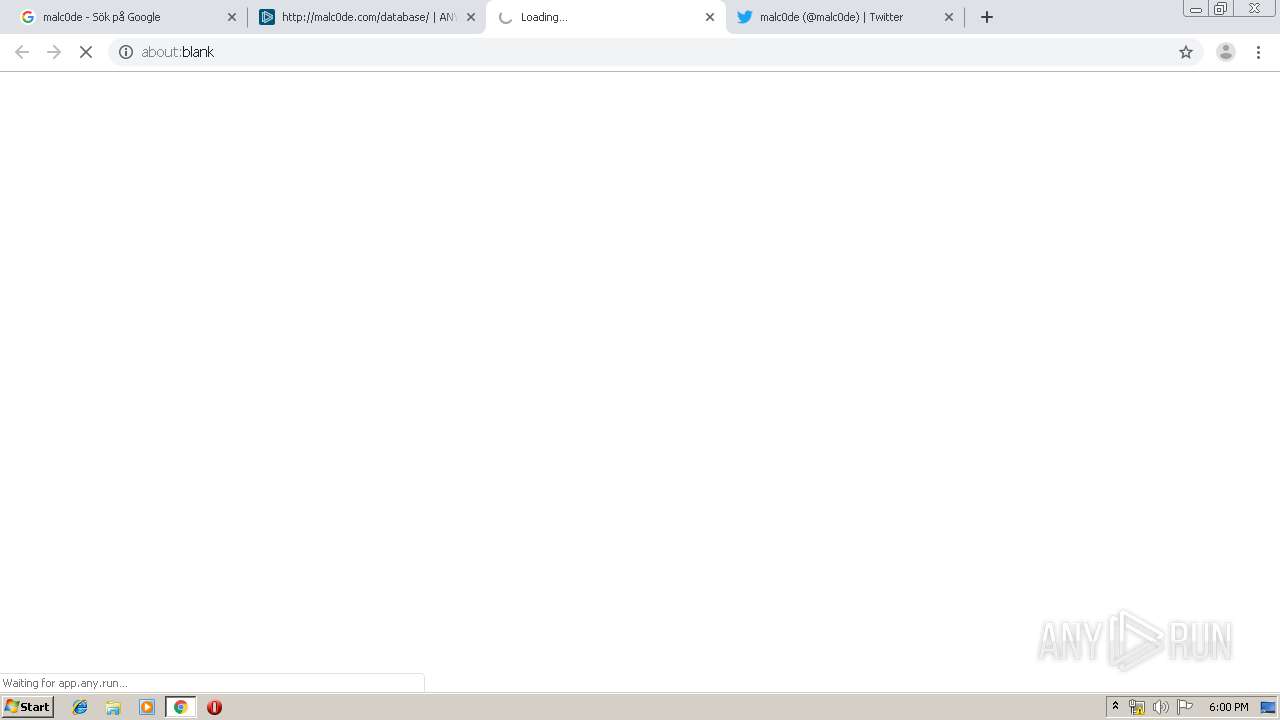
Task: Bookmark this page with the star
Action: [x=1186, y=52]
